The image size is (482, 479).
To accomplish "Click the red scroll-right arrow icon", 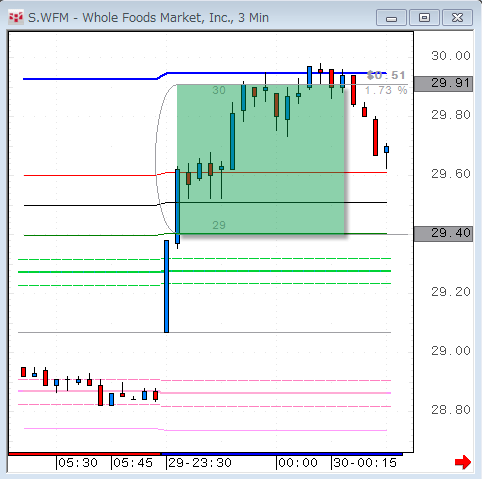I will (463, 462).
